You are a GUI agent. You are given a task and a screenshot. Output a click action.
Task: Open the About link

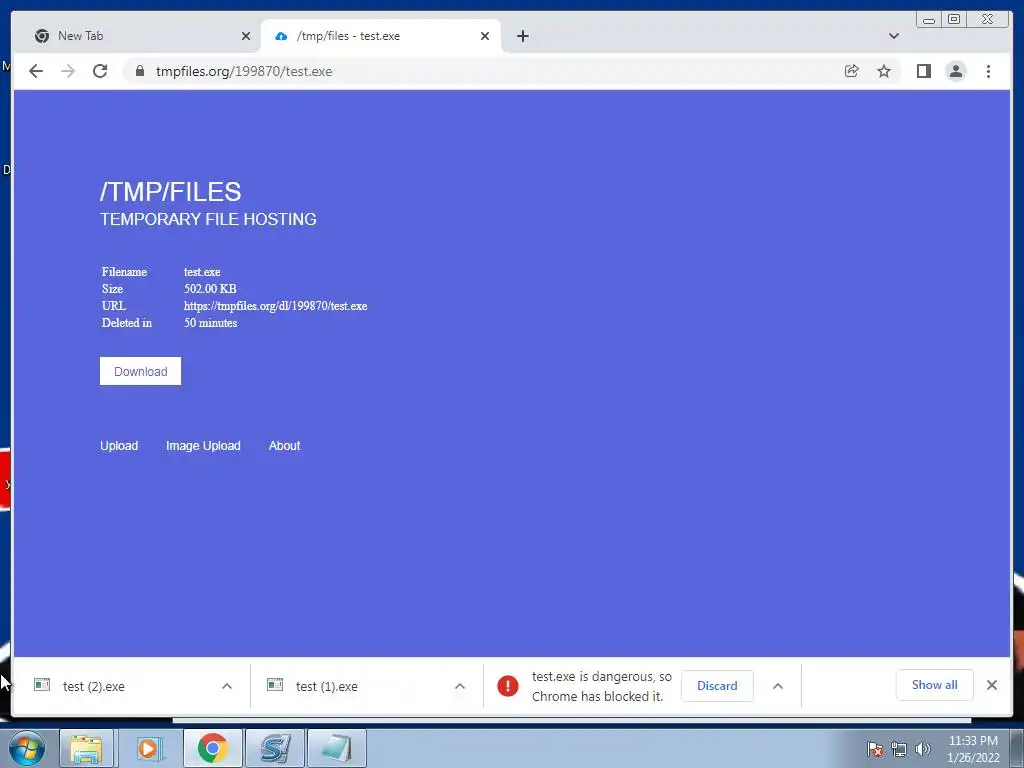click(285, 445)
